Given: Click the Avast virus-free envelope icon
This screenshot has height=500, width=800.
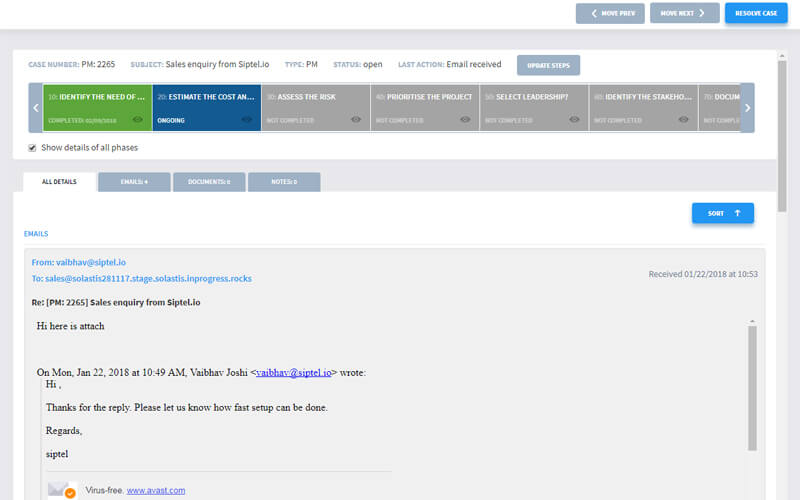Looking at the screenshot, I should tap(62, 490).
